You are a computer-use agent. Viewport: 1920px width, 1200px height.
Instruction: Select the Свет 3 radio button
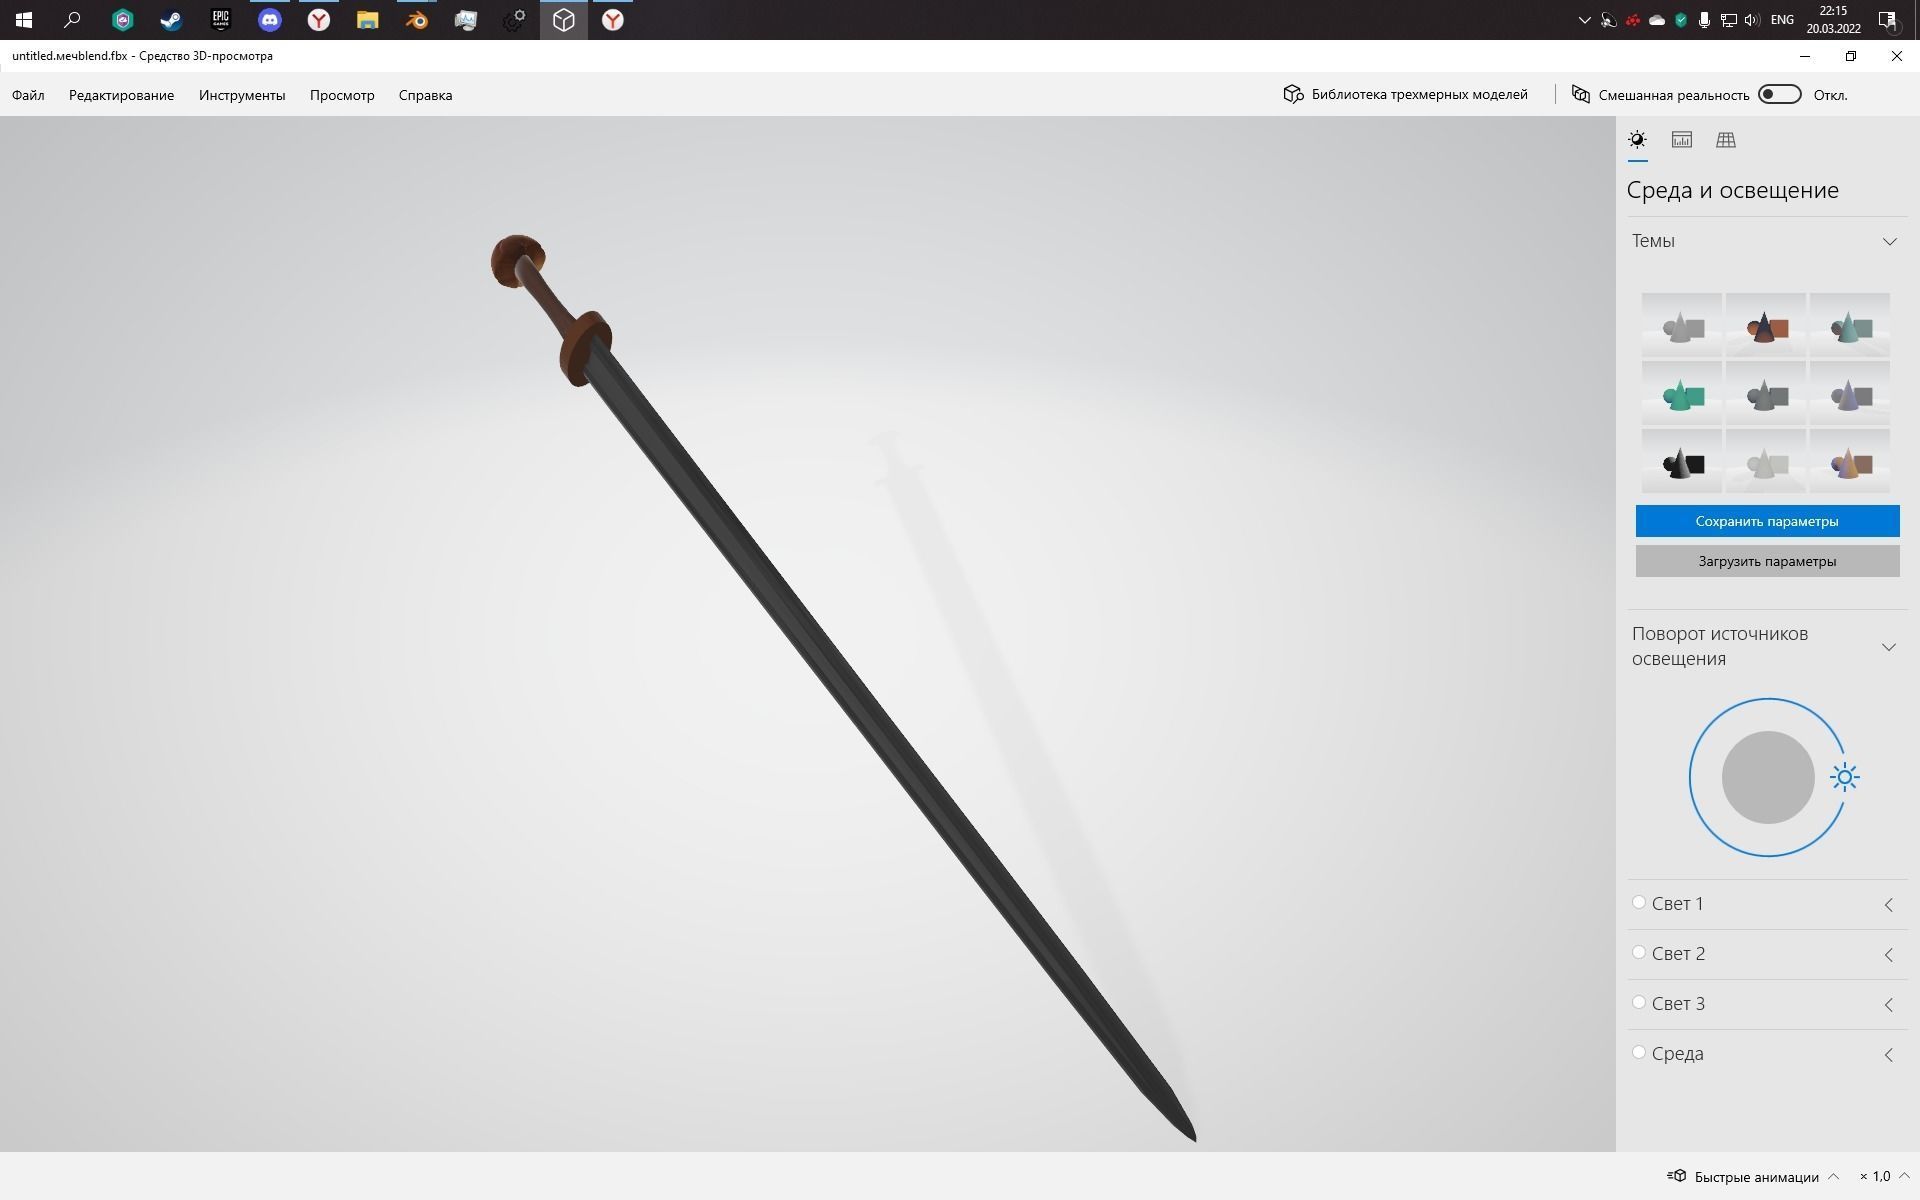(x=1638, y=1002)
